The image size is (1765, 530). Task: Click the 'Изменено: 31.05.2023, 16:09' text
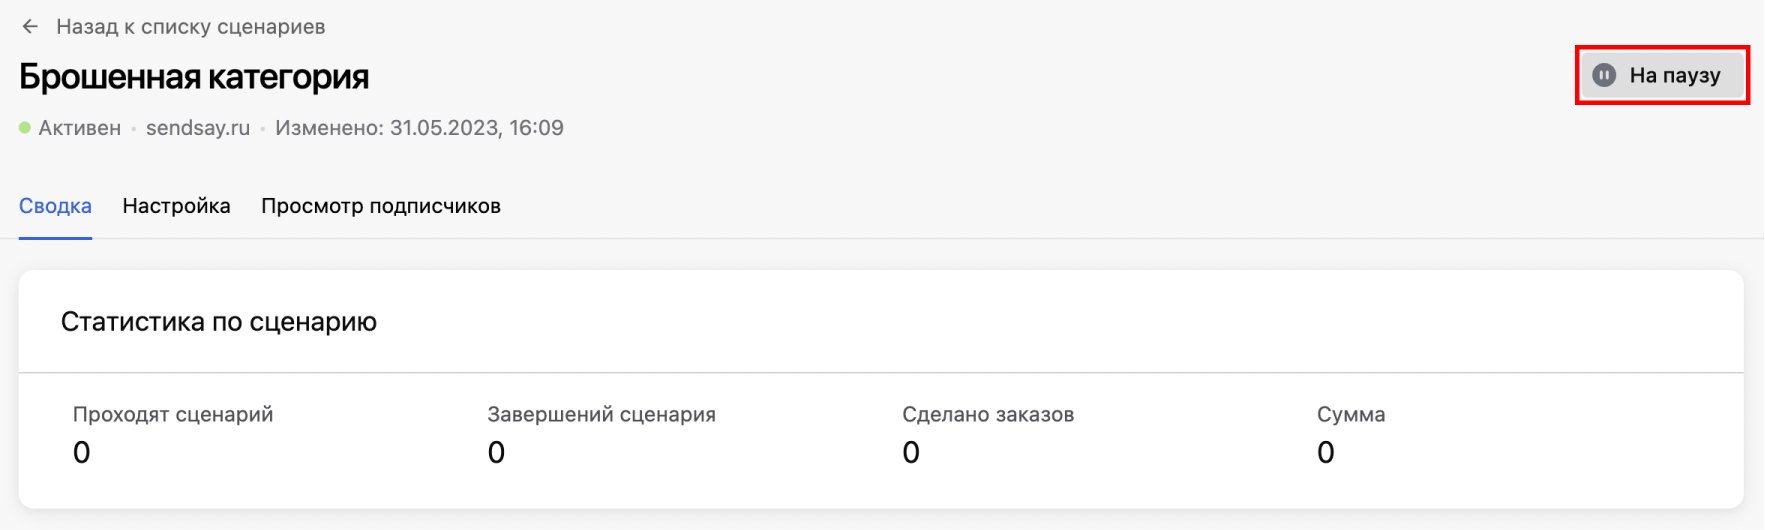tap(419, 128)
